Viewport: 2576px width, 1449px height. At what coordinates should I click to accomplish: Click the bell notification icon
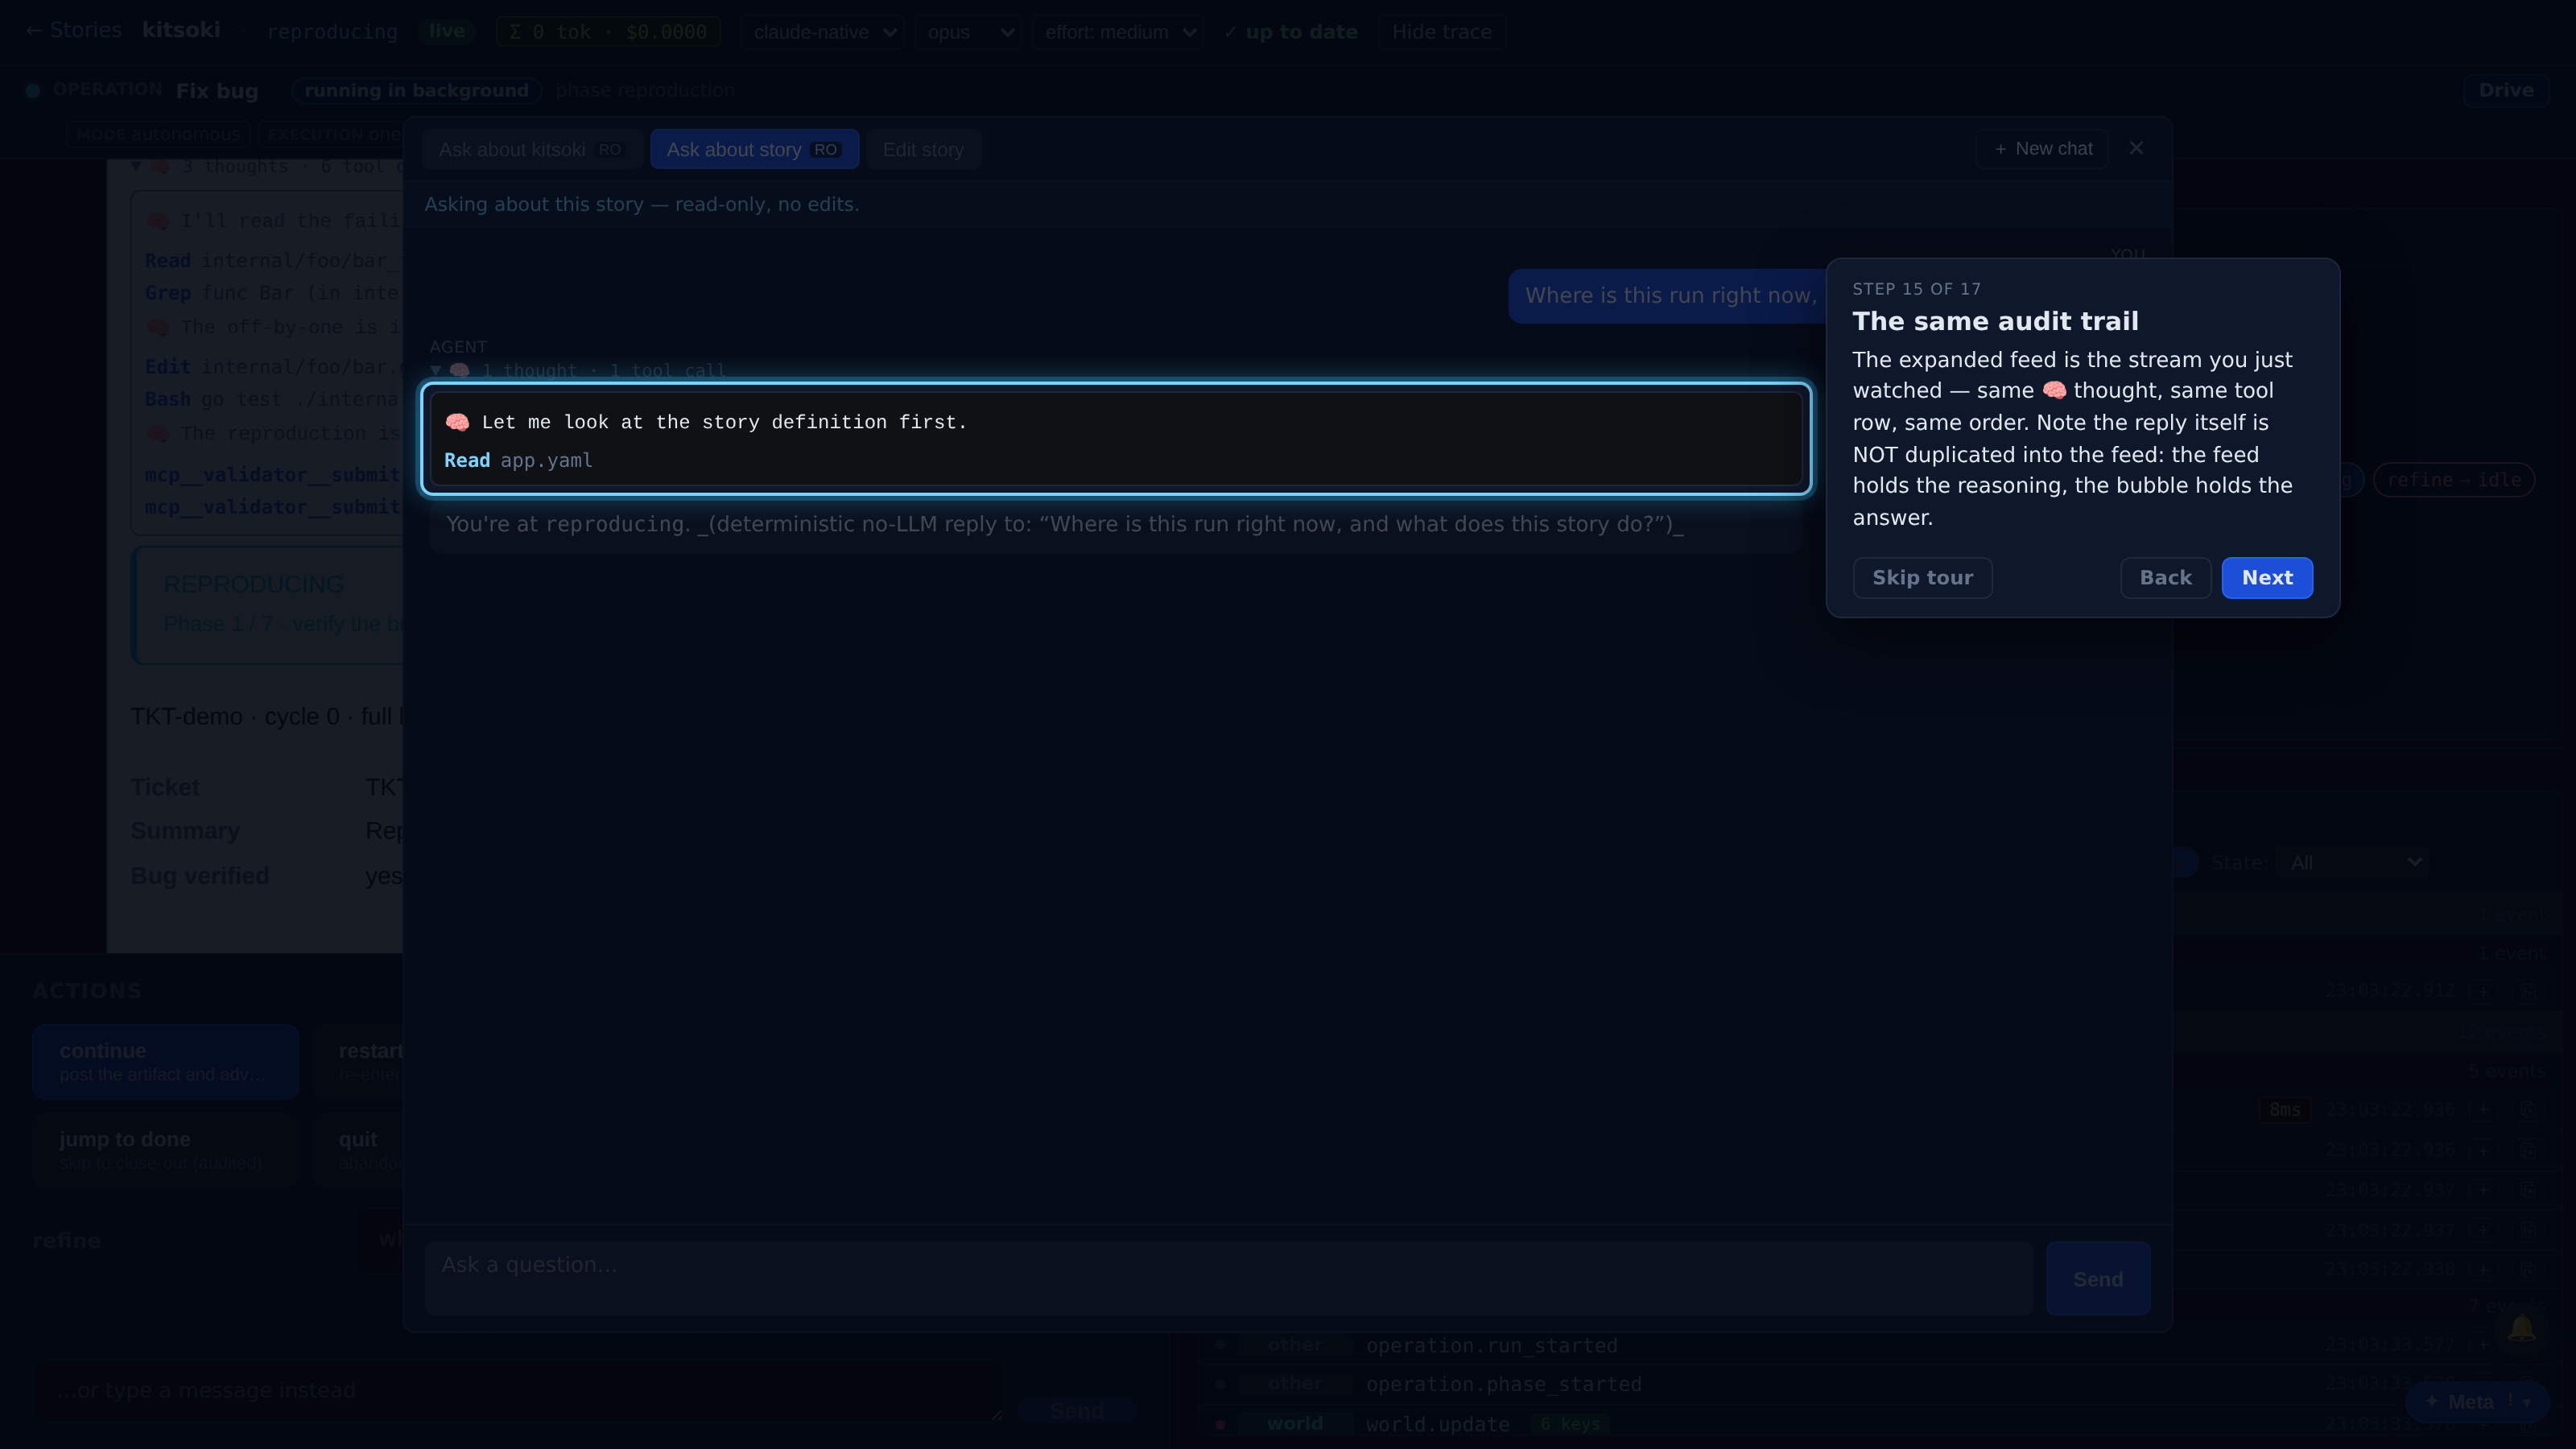click(2521, 1329)
